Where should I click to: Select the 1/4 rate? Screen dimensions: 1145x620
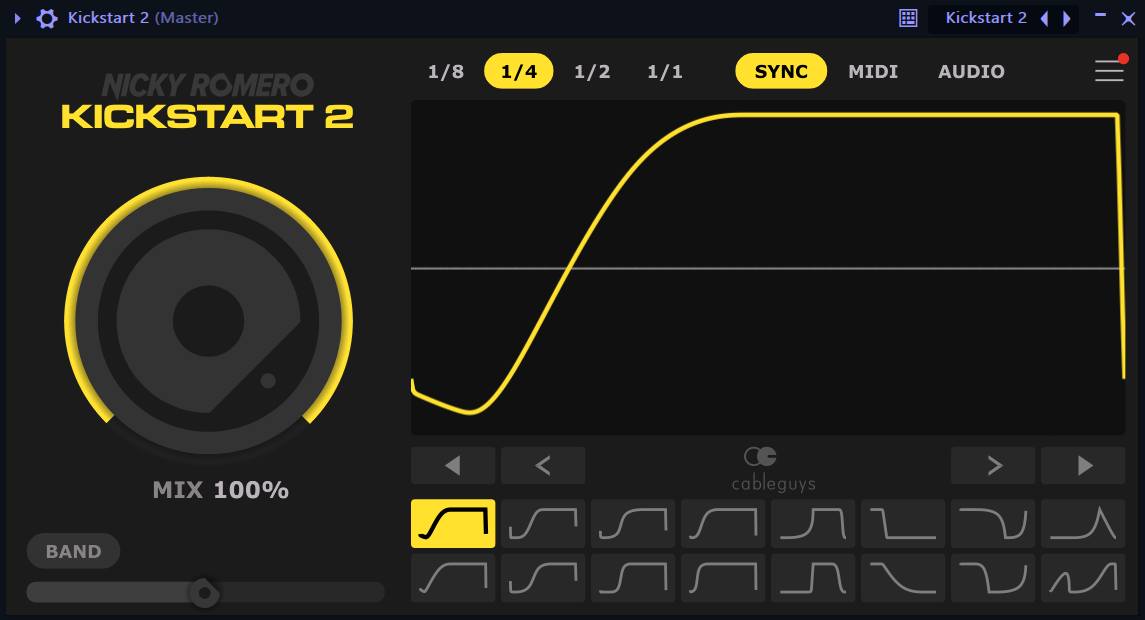pyautogui.click(x=518, y=71)
